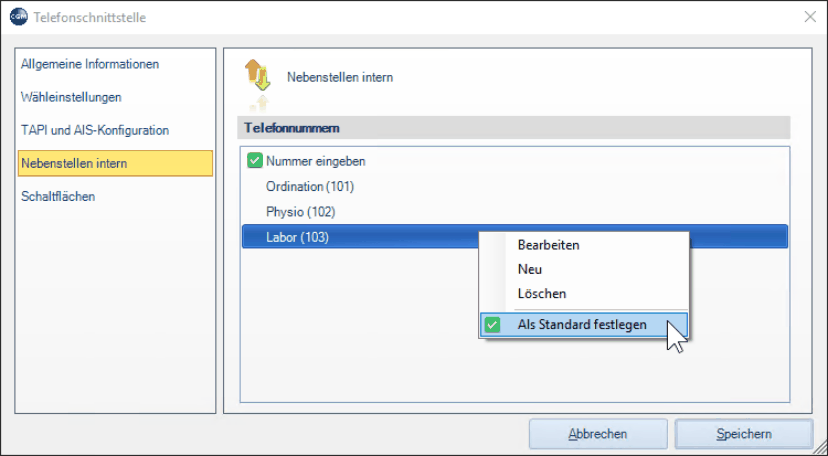
Task: Click the Abbrechen button
Action: (598, 434)
